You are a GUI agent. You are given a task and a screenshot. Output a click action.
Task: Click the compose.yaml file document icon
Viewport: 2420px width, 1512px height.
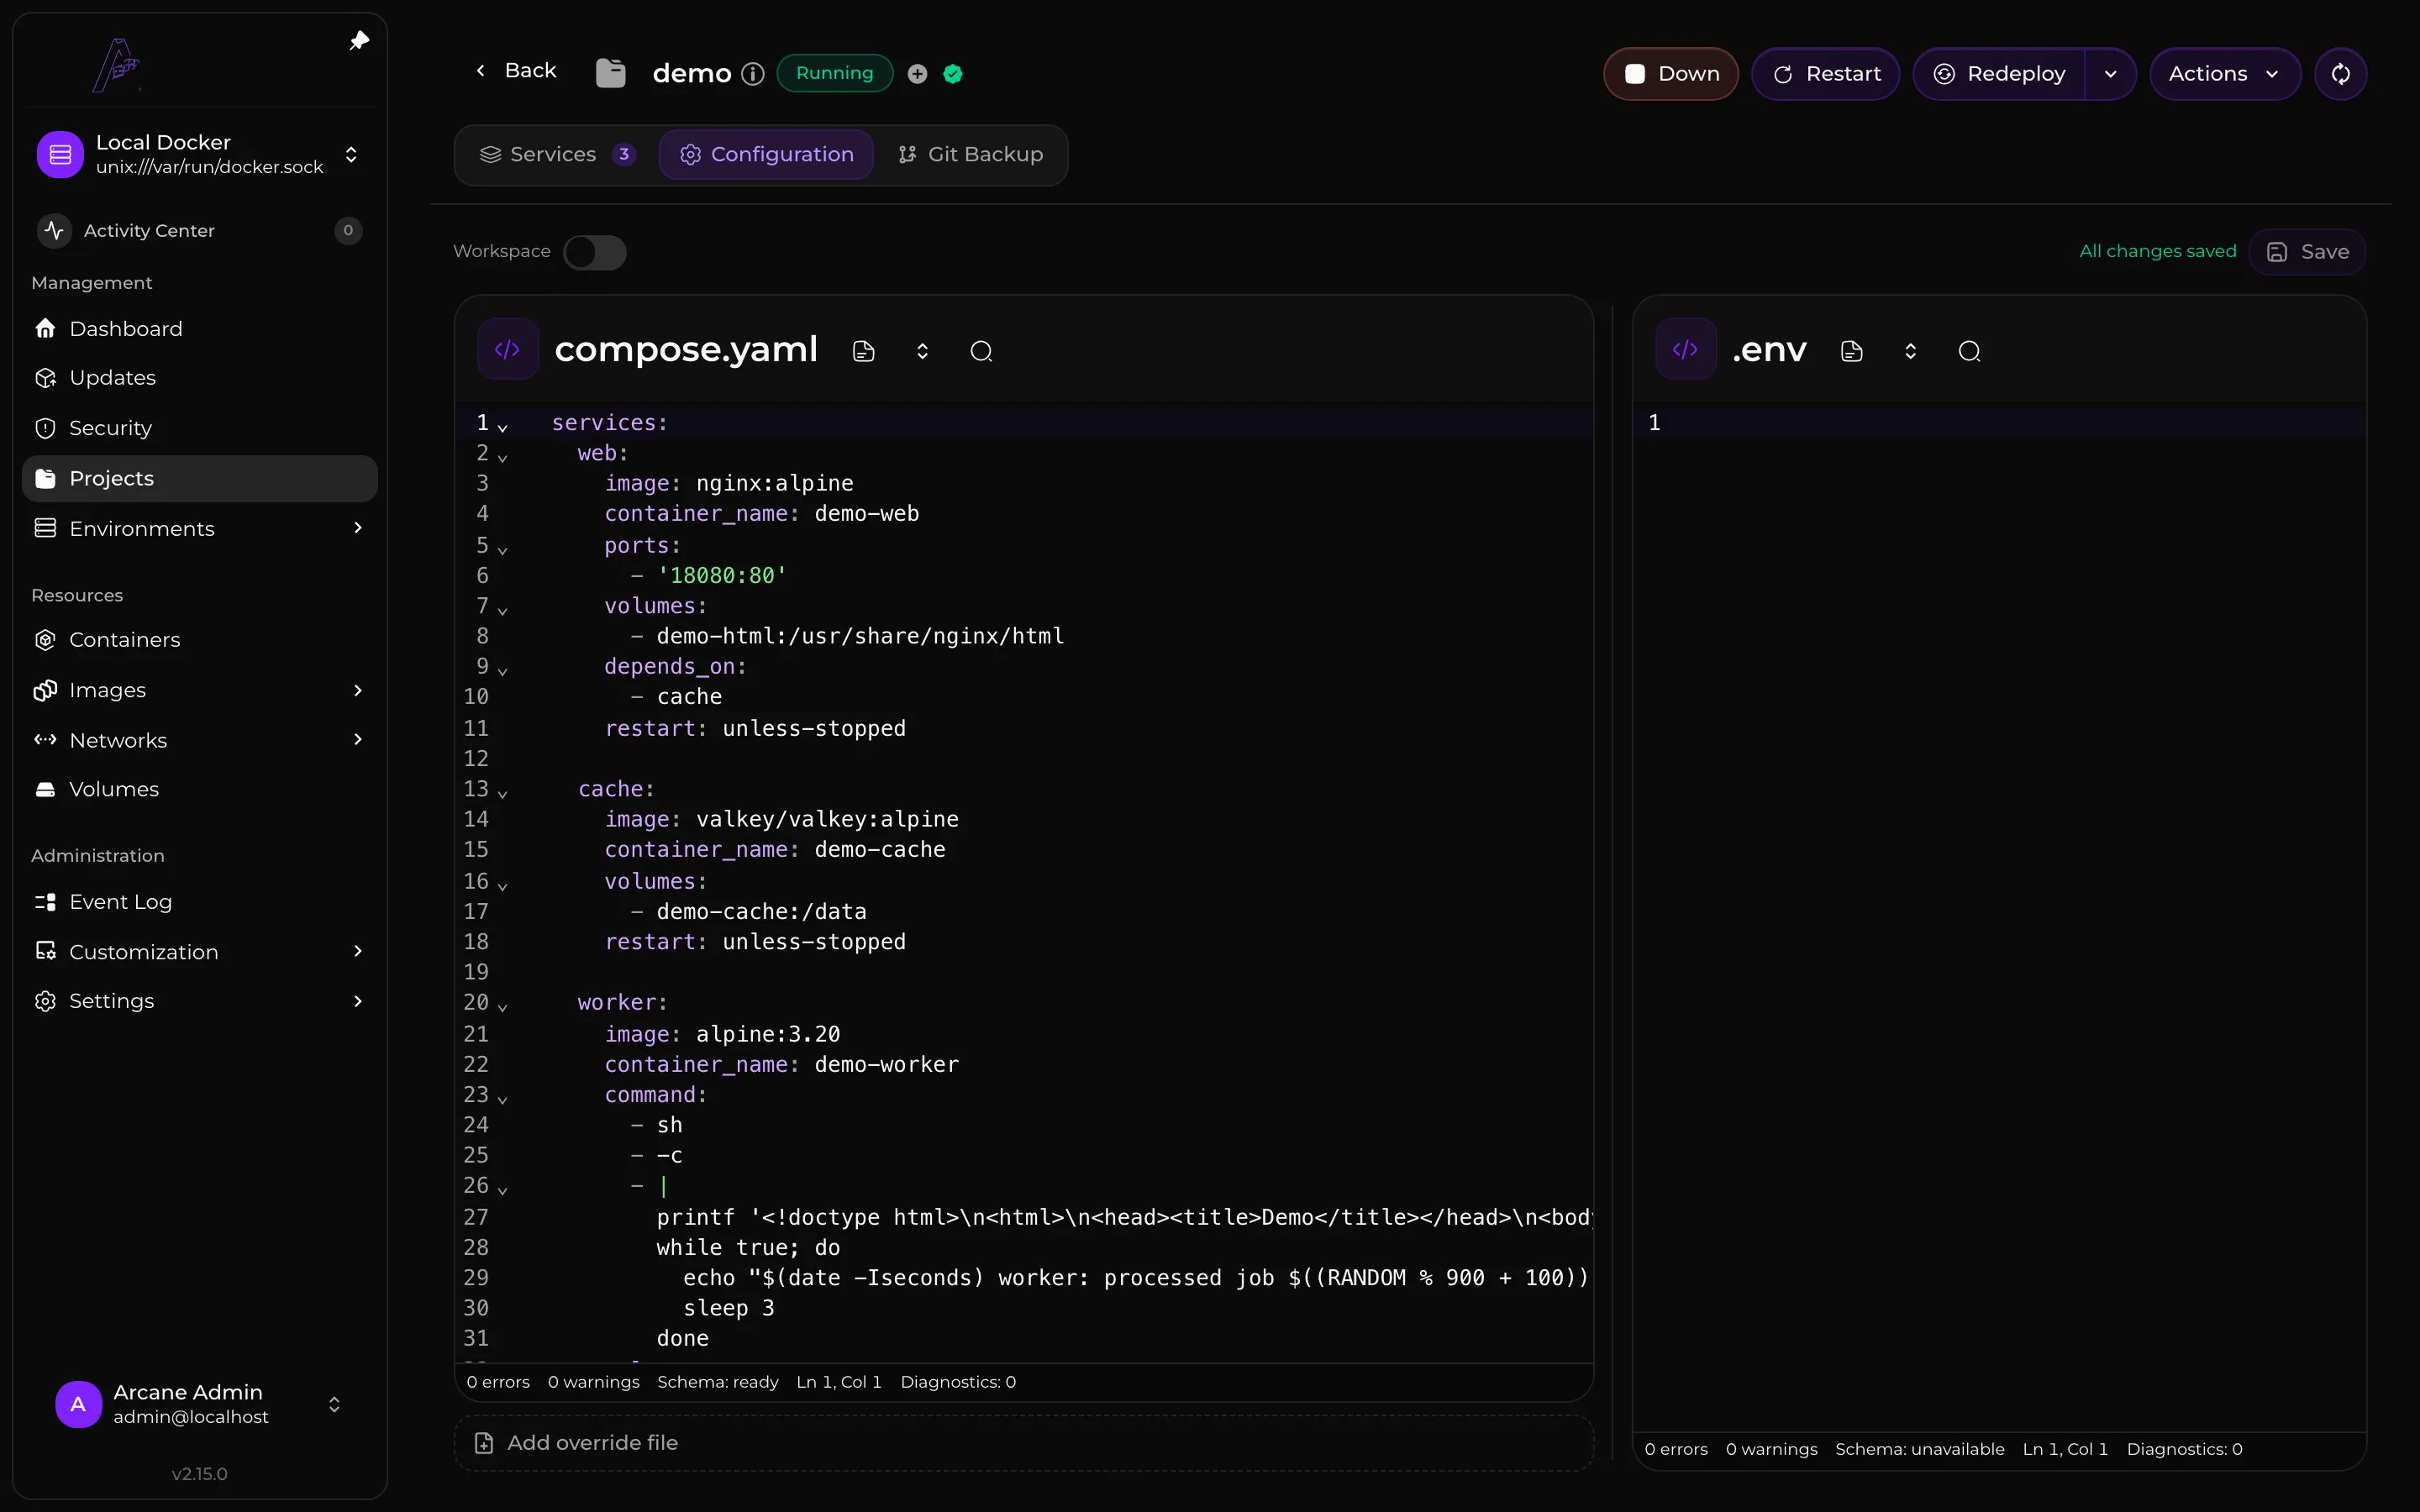864,351
